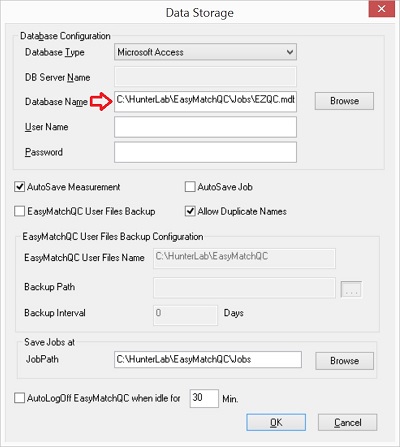
Task: Browse for the JobPath folder
Action: (344, 361)
